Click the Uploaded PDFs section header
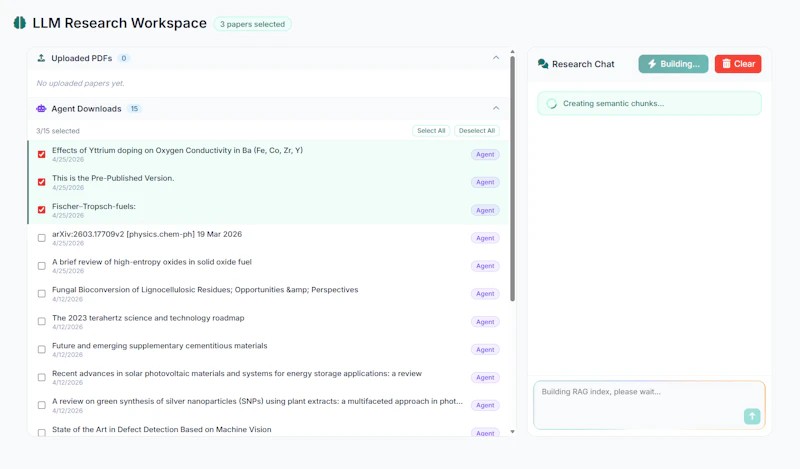The image size is (800, 469). click(268, 58)
